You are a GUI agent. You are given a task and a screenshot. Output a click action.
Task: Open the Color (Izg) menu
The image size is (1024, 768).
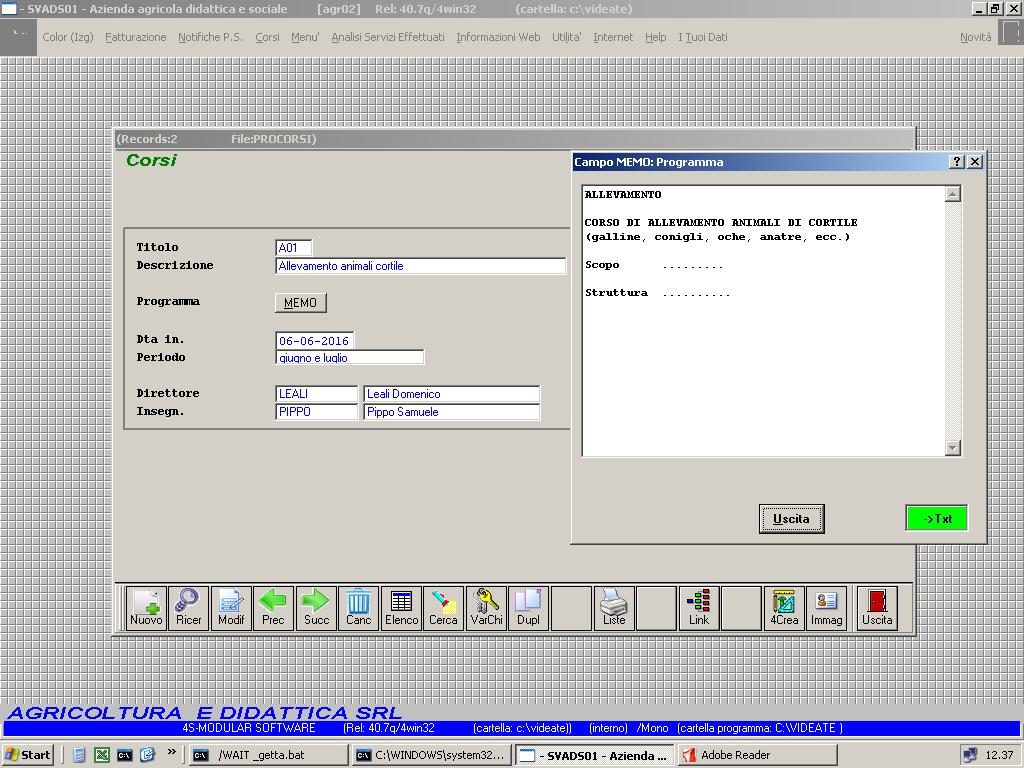[x=68, y=37]
